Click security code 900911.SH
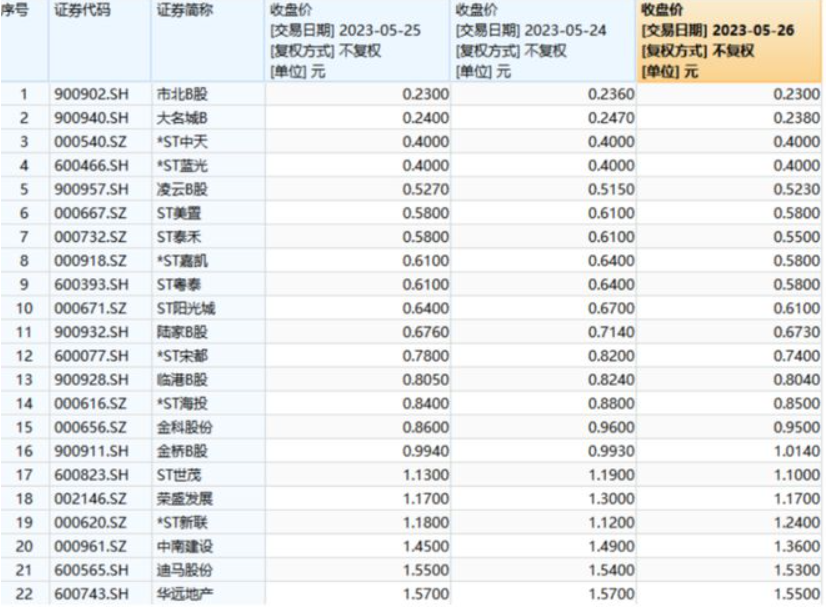 (91, 451)
